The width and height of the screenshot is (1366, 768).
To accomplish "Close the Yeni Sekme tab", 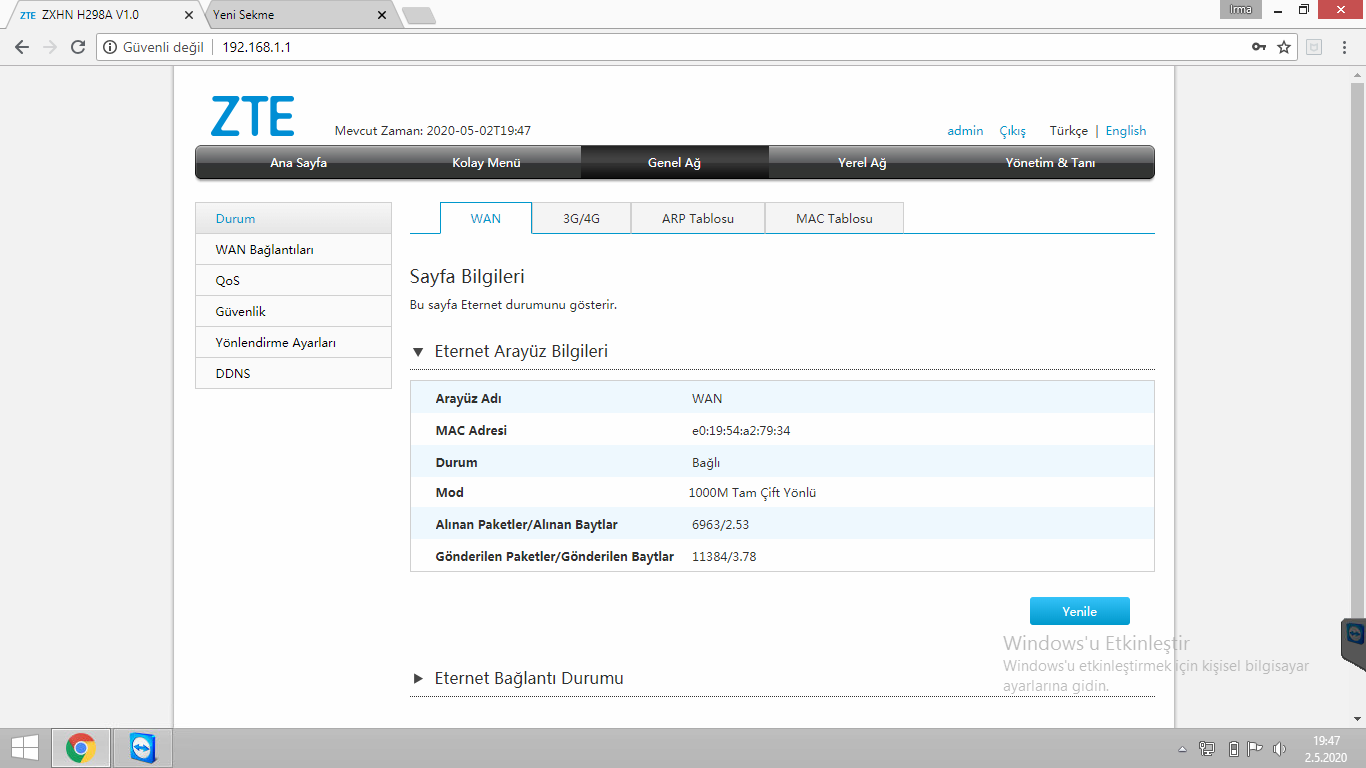I will [382, 15].
